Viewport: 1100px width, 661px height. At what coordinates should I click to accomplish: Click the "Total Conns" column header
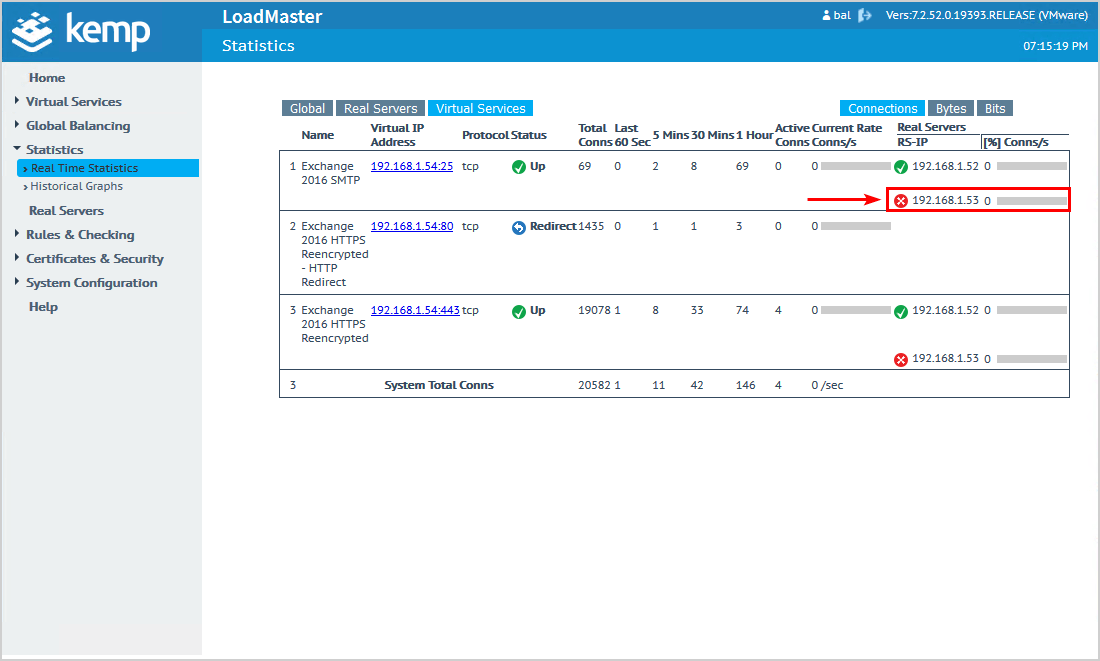[594, 135]
